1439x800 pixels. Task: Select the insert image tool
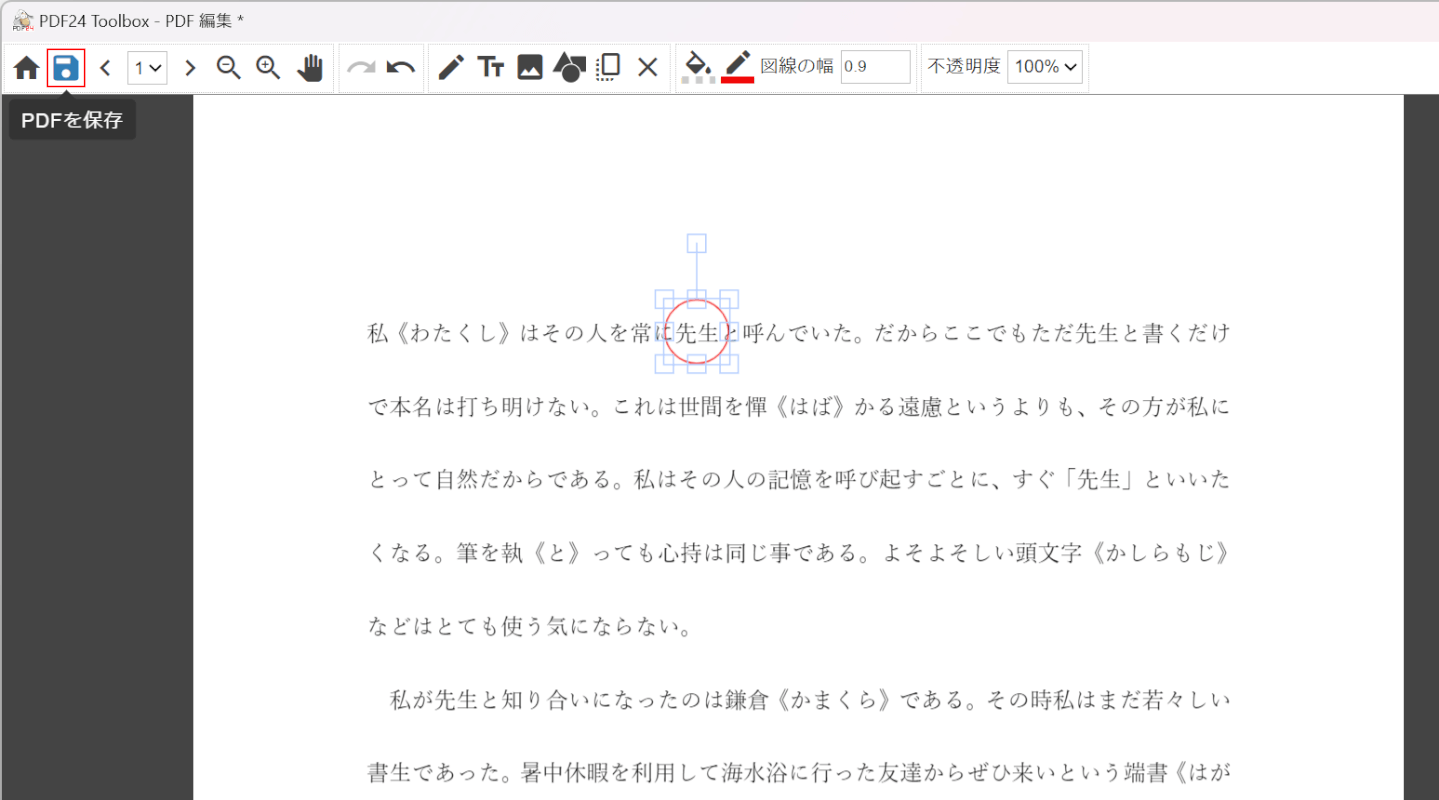click(529, 68)
